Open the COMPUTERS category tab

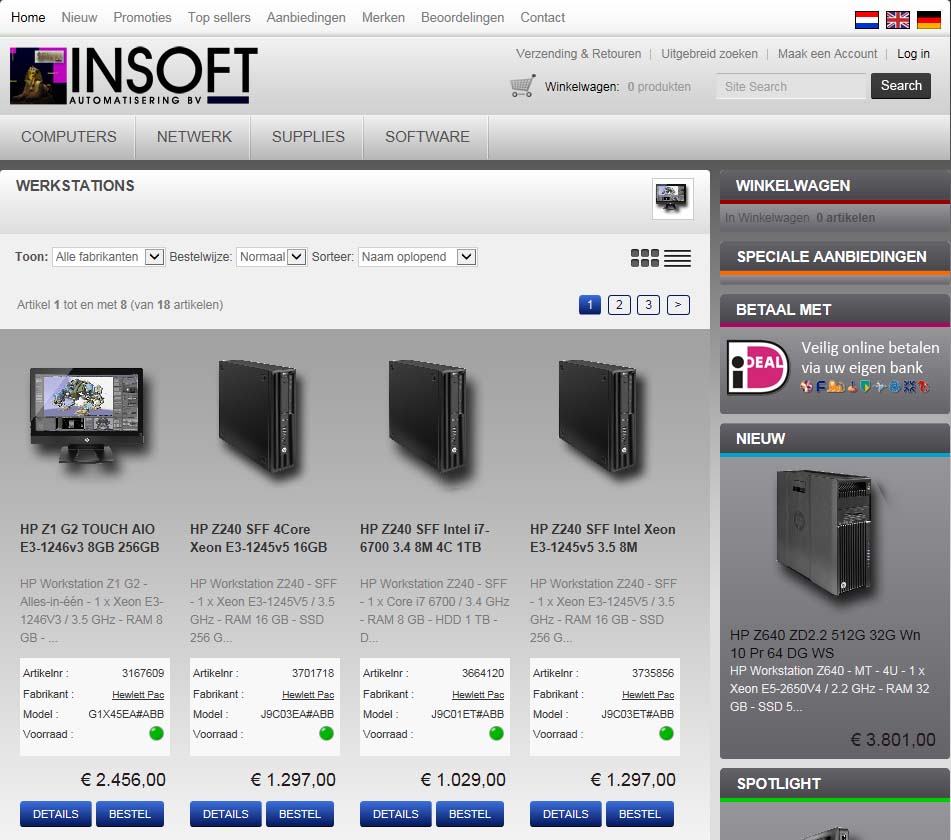(69, 137)
